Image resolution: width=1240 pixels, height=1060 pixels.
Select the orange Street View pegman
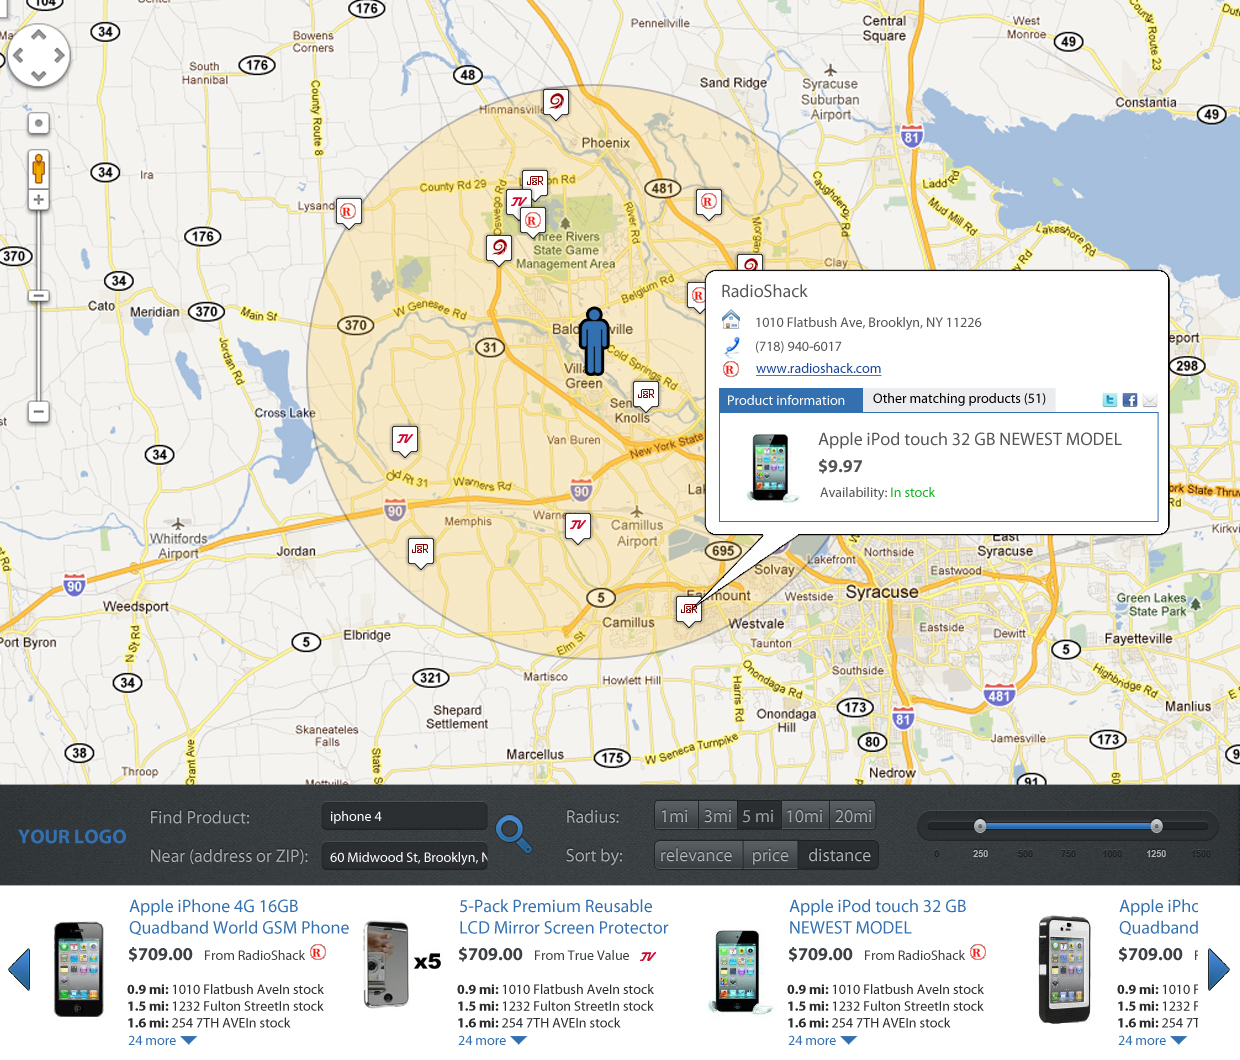pyautogui.click(x=38, y=168)
